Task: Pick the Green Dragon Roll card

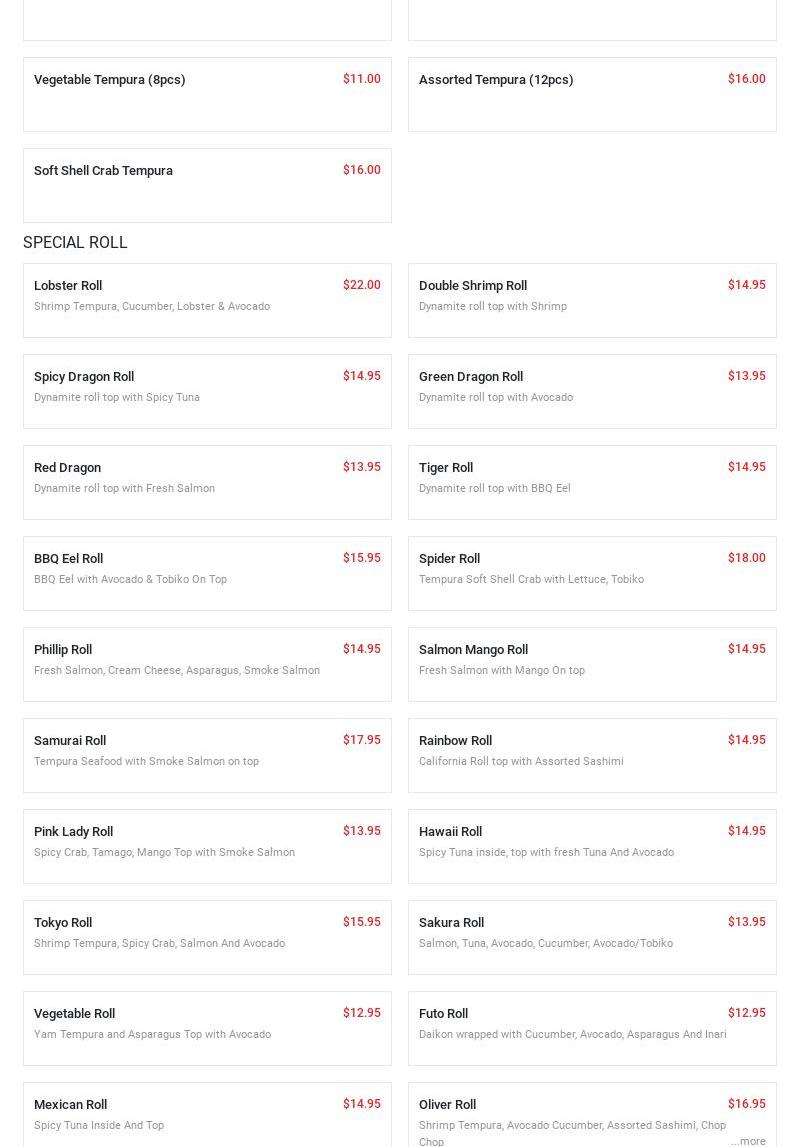Action: click(592, 391)
